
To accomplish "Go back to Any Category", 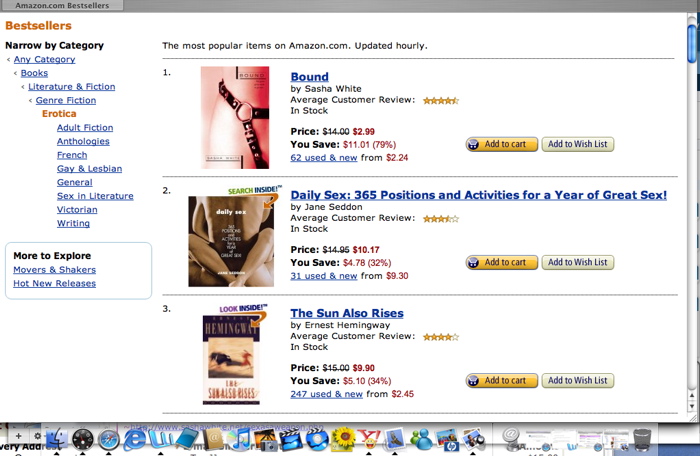I will click(x=44, y=59).
